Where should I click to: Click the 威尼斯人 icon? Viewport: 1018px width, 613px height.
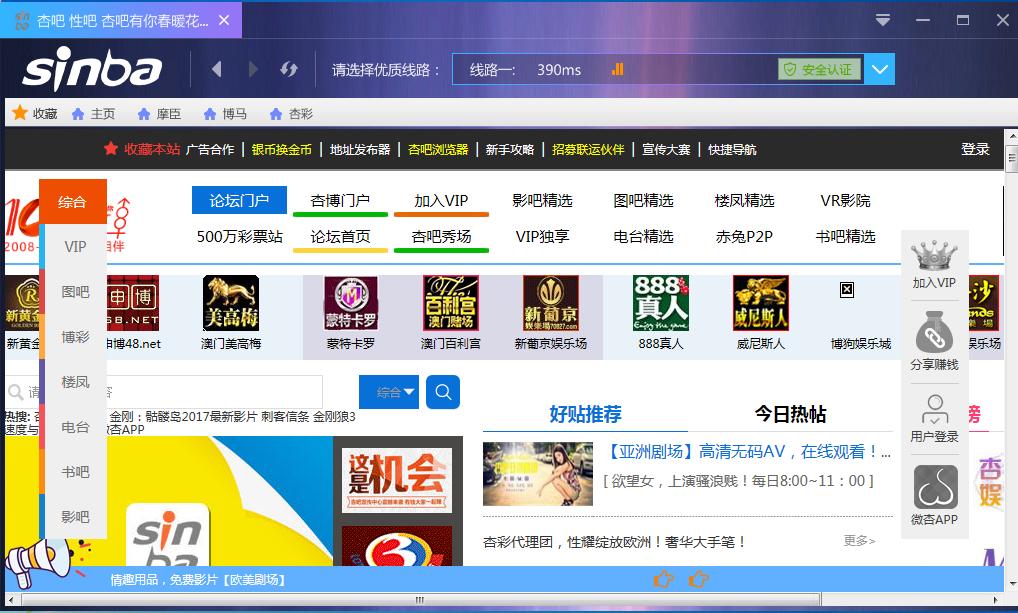[761, 303]
